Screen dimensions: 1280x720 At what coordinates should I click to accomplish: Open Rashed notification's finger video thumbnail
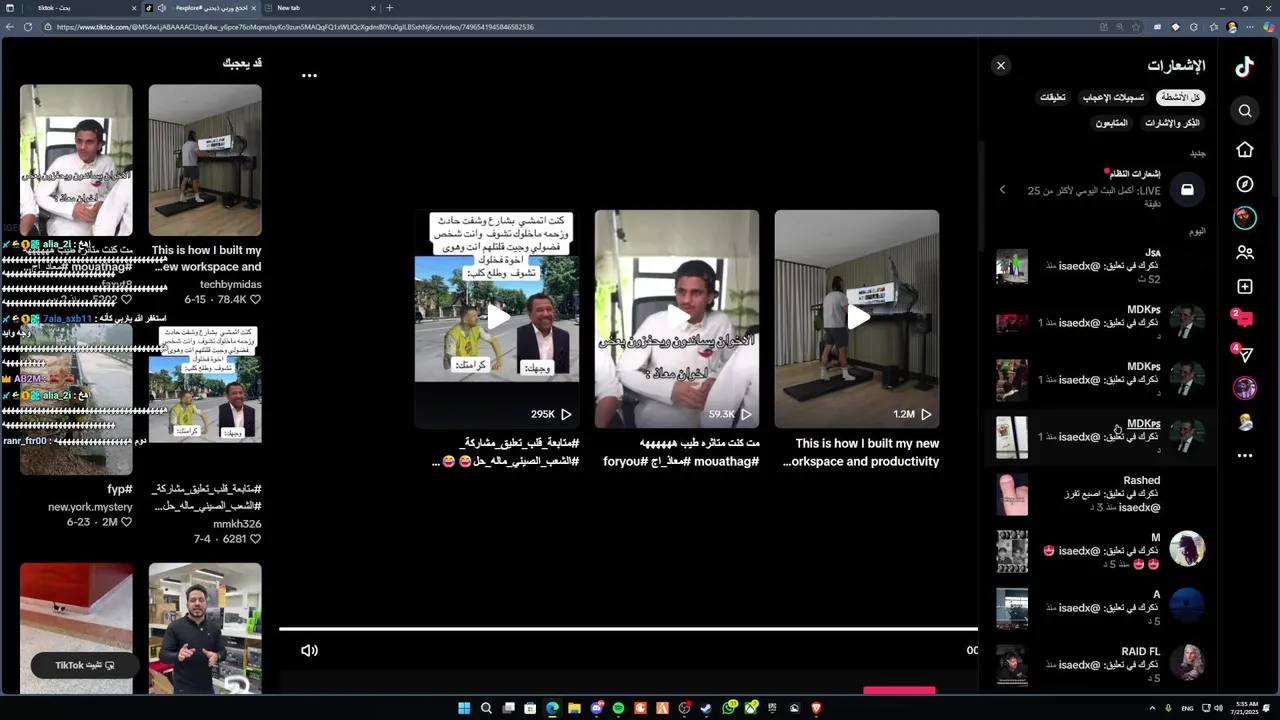(x=1012, y=494)
